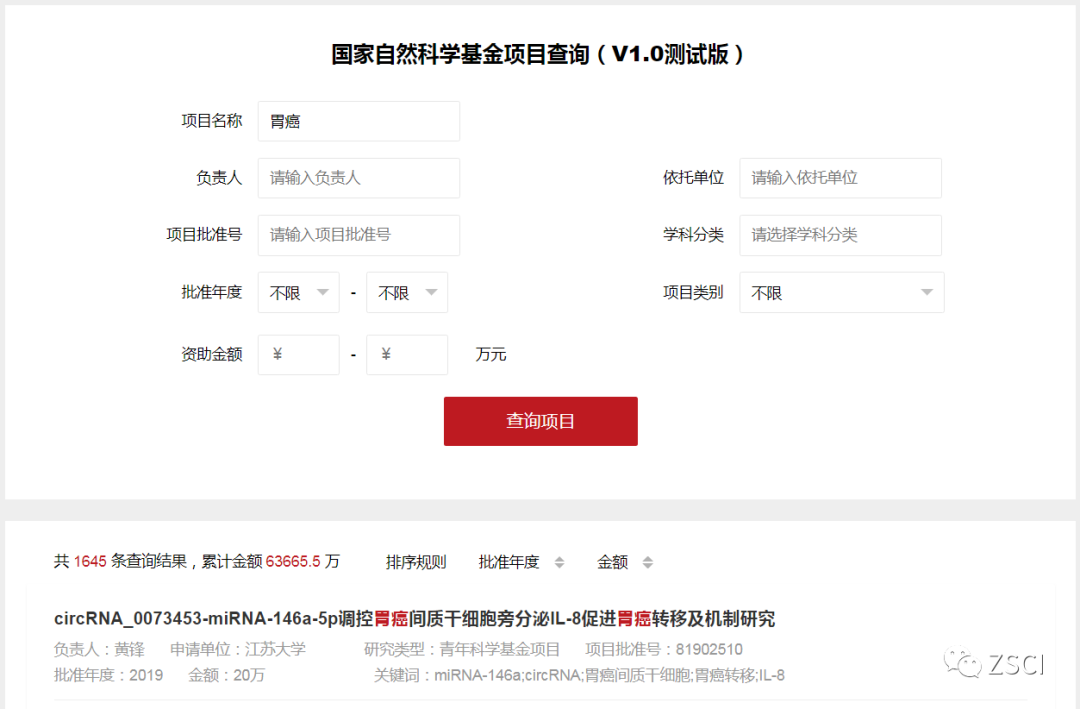Click the maximum 资助金额 input field
This screenshot has width=1080, height=709.
pos(406,355)
